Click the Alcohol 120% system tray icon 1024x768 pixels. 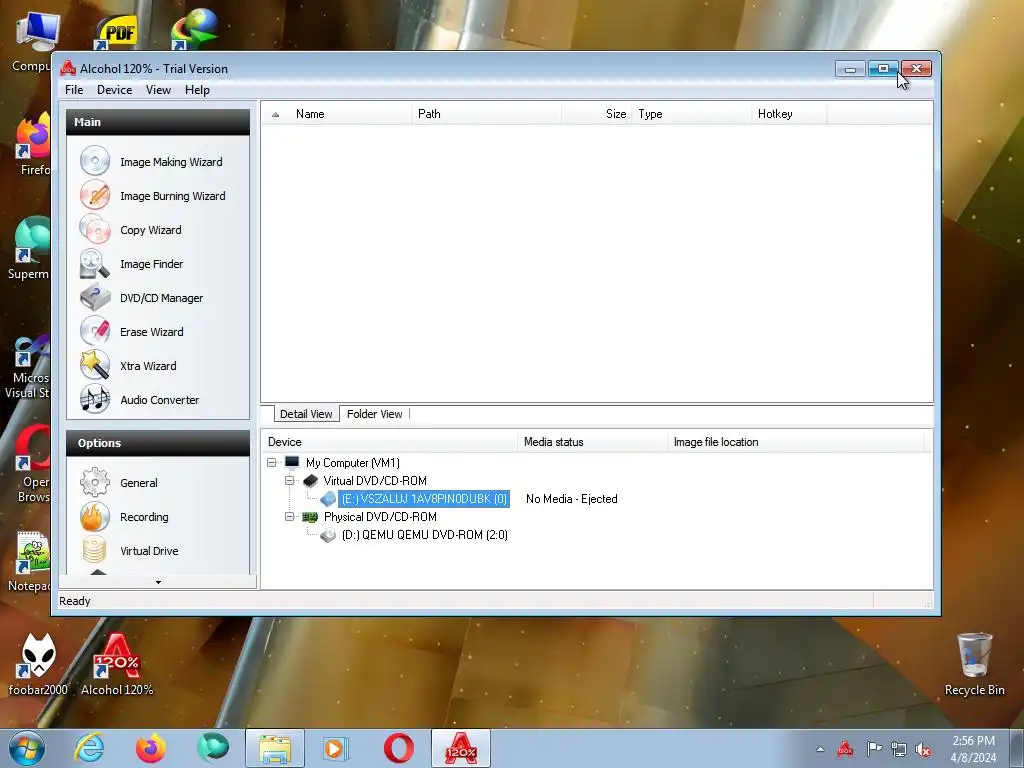point(846,749)
